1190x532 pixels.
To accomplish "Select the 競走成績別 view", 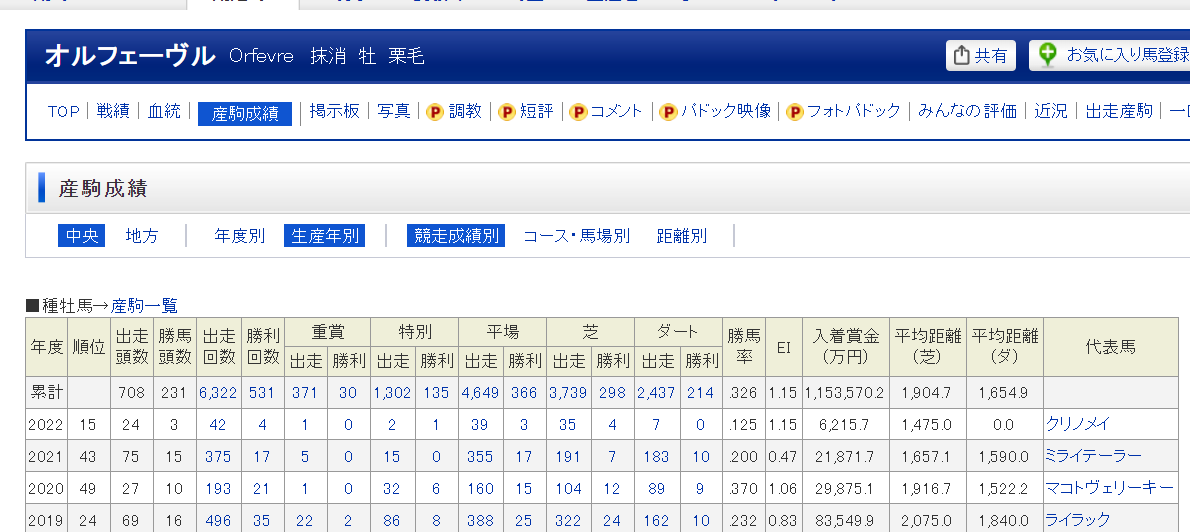I will click(x=455, y=236).
